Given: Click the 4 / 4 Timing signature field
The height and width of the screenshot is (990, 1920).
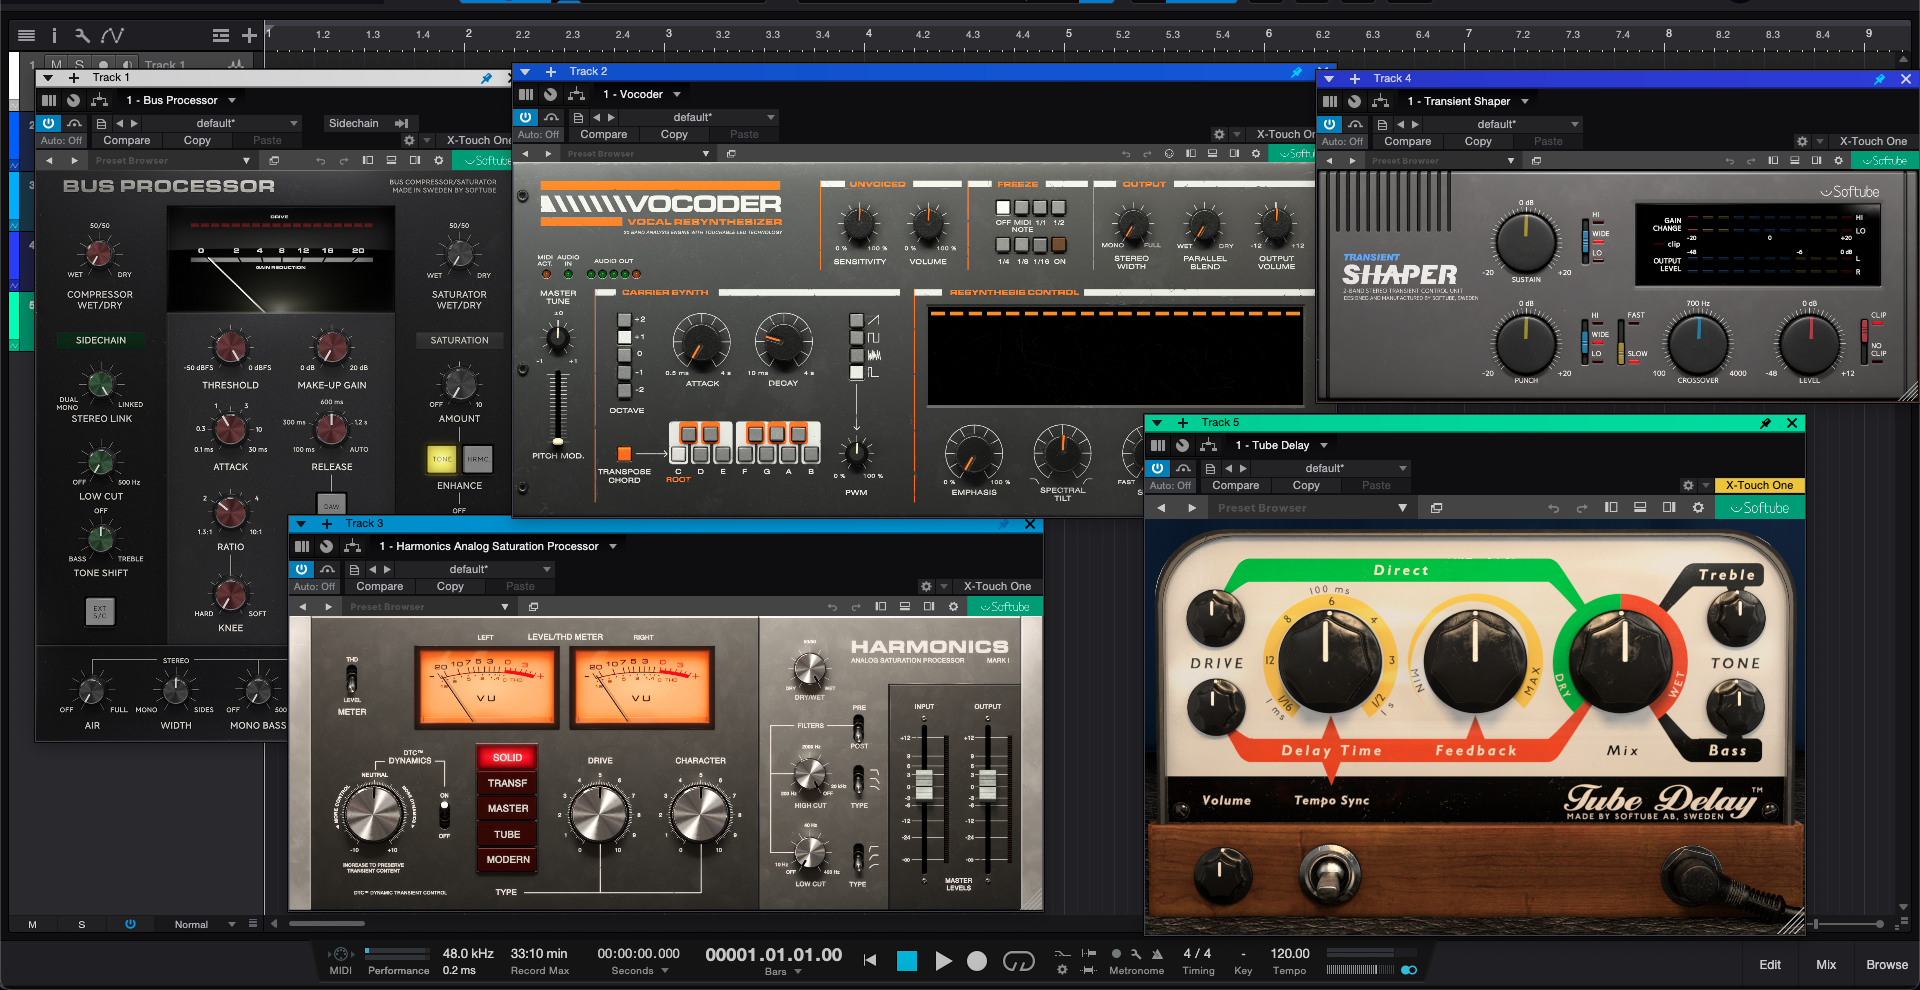Looking at the screenshot, I should pyautogui.click(x=1197, y=954).
